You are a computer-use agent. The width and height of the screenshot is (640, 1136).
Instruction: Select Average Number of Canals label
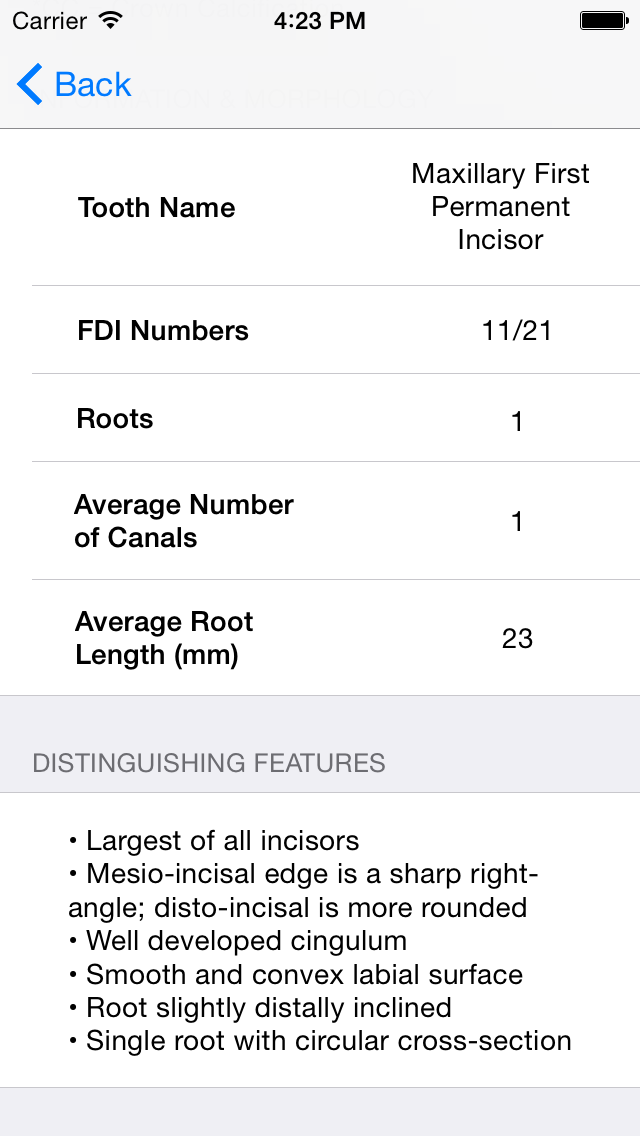[183, 521]
